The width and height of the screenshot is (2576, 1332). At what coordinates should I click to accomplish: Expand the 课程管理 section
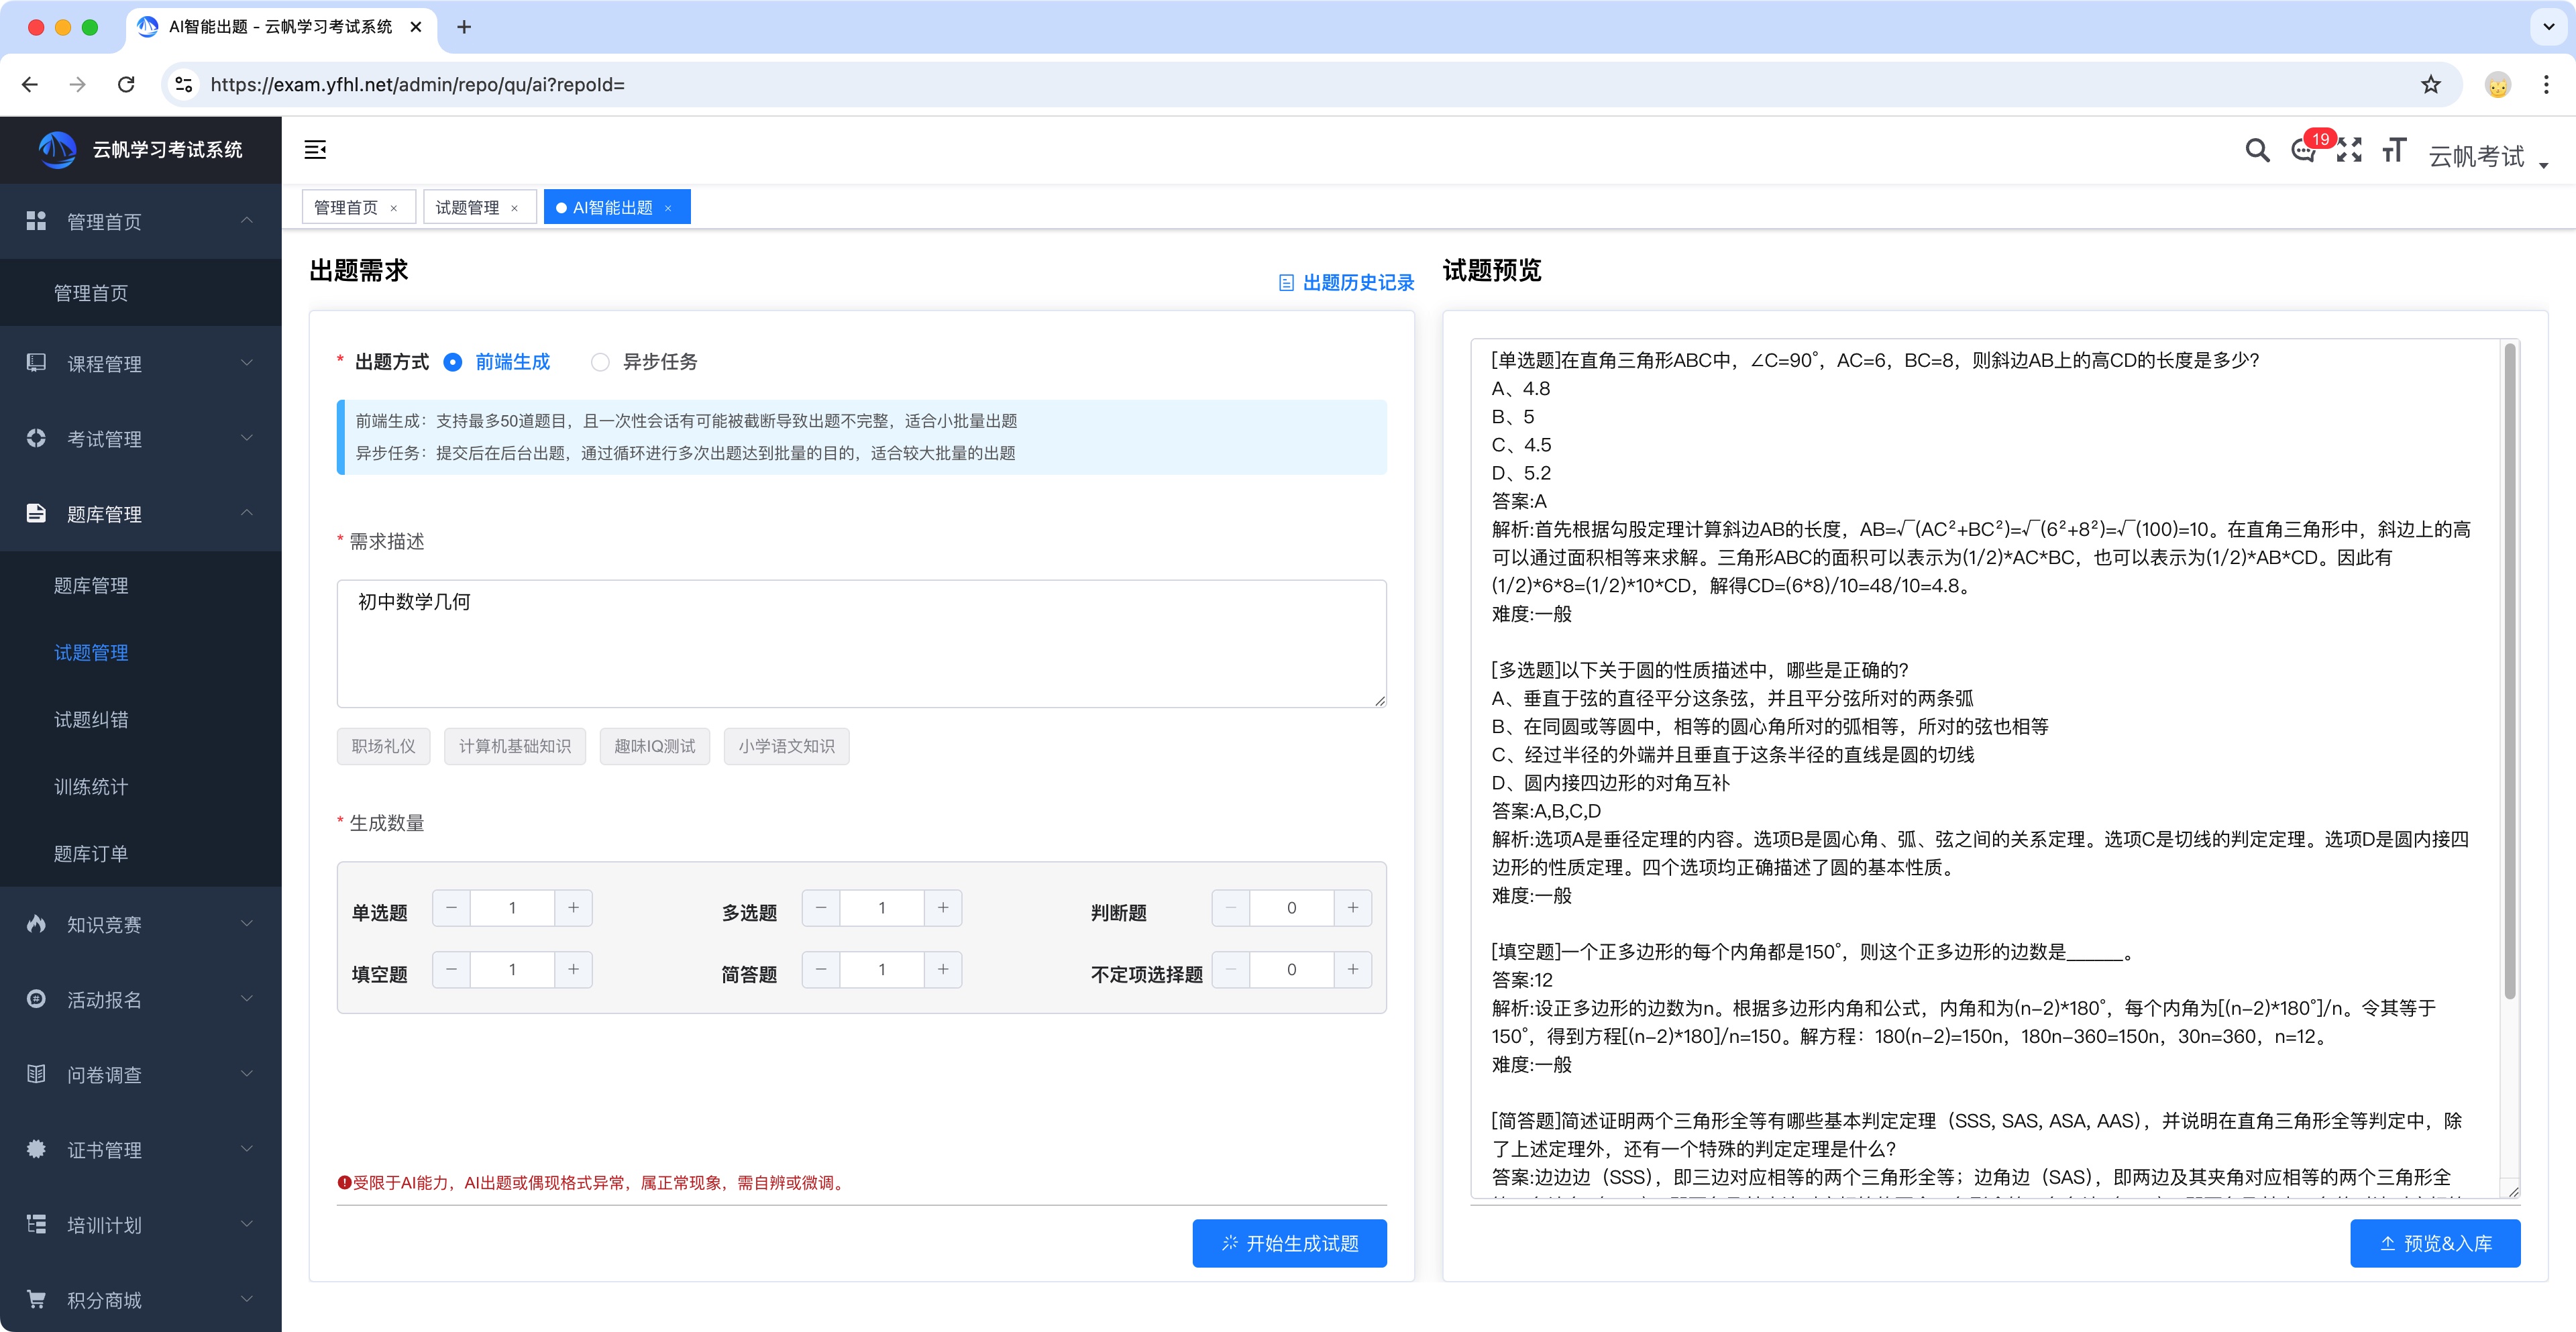click(105, 363)
